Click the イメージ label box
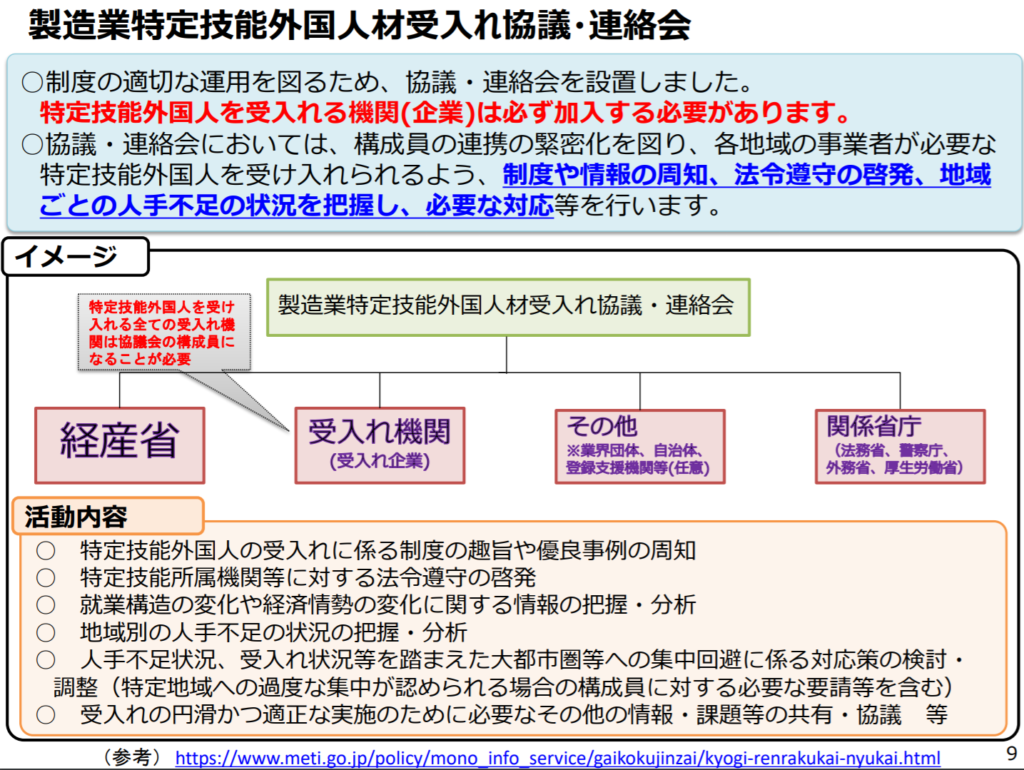 75,257
